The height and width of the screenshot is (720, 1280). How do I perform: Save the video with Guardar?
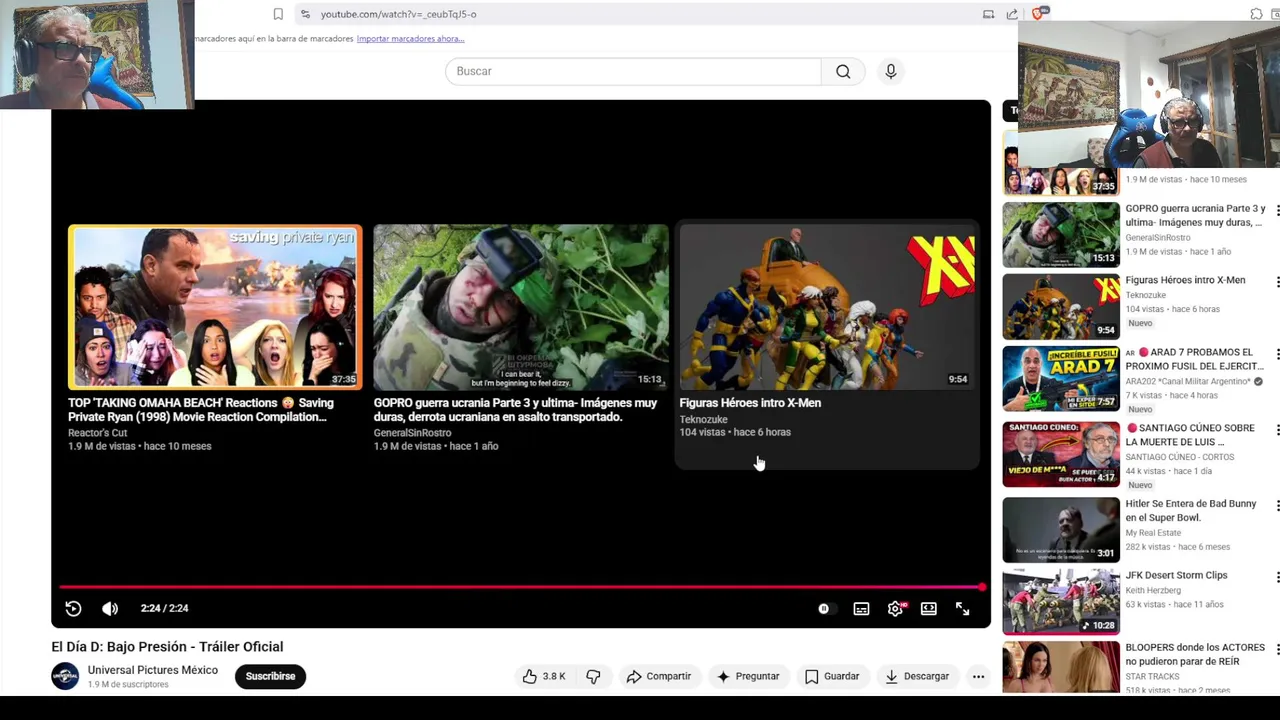(832, 676)
